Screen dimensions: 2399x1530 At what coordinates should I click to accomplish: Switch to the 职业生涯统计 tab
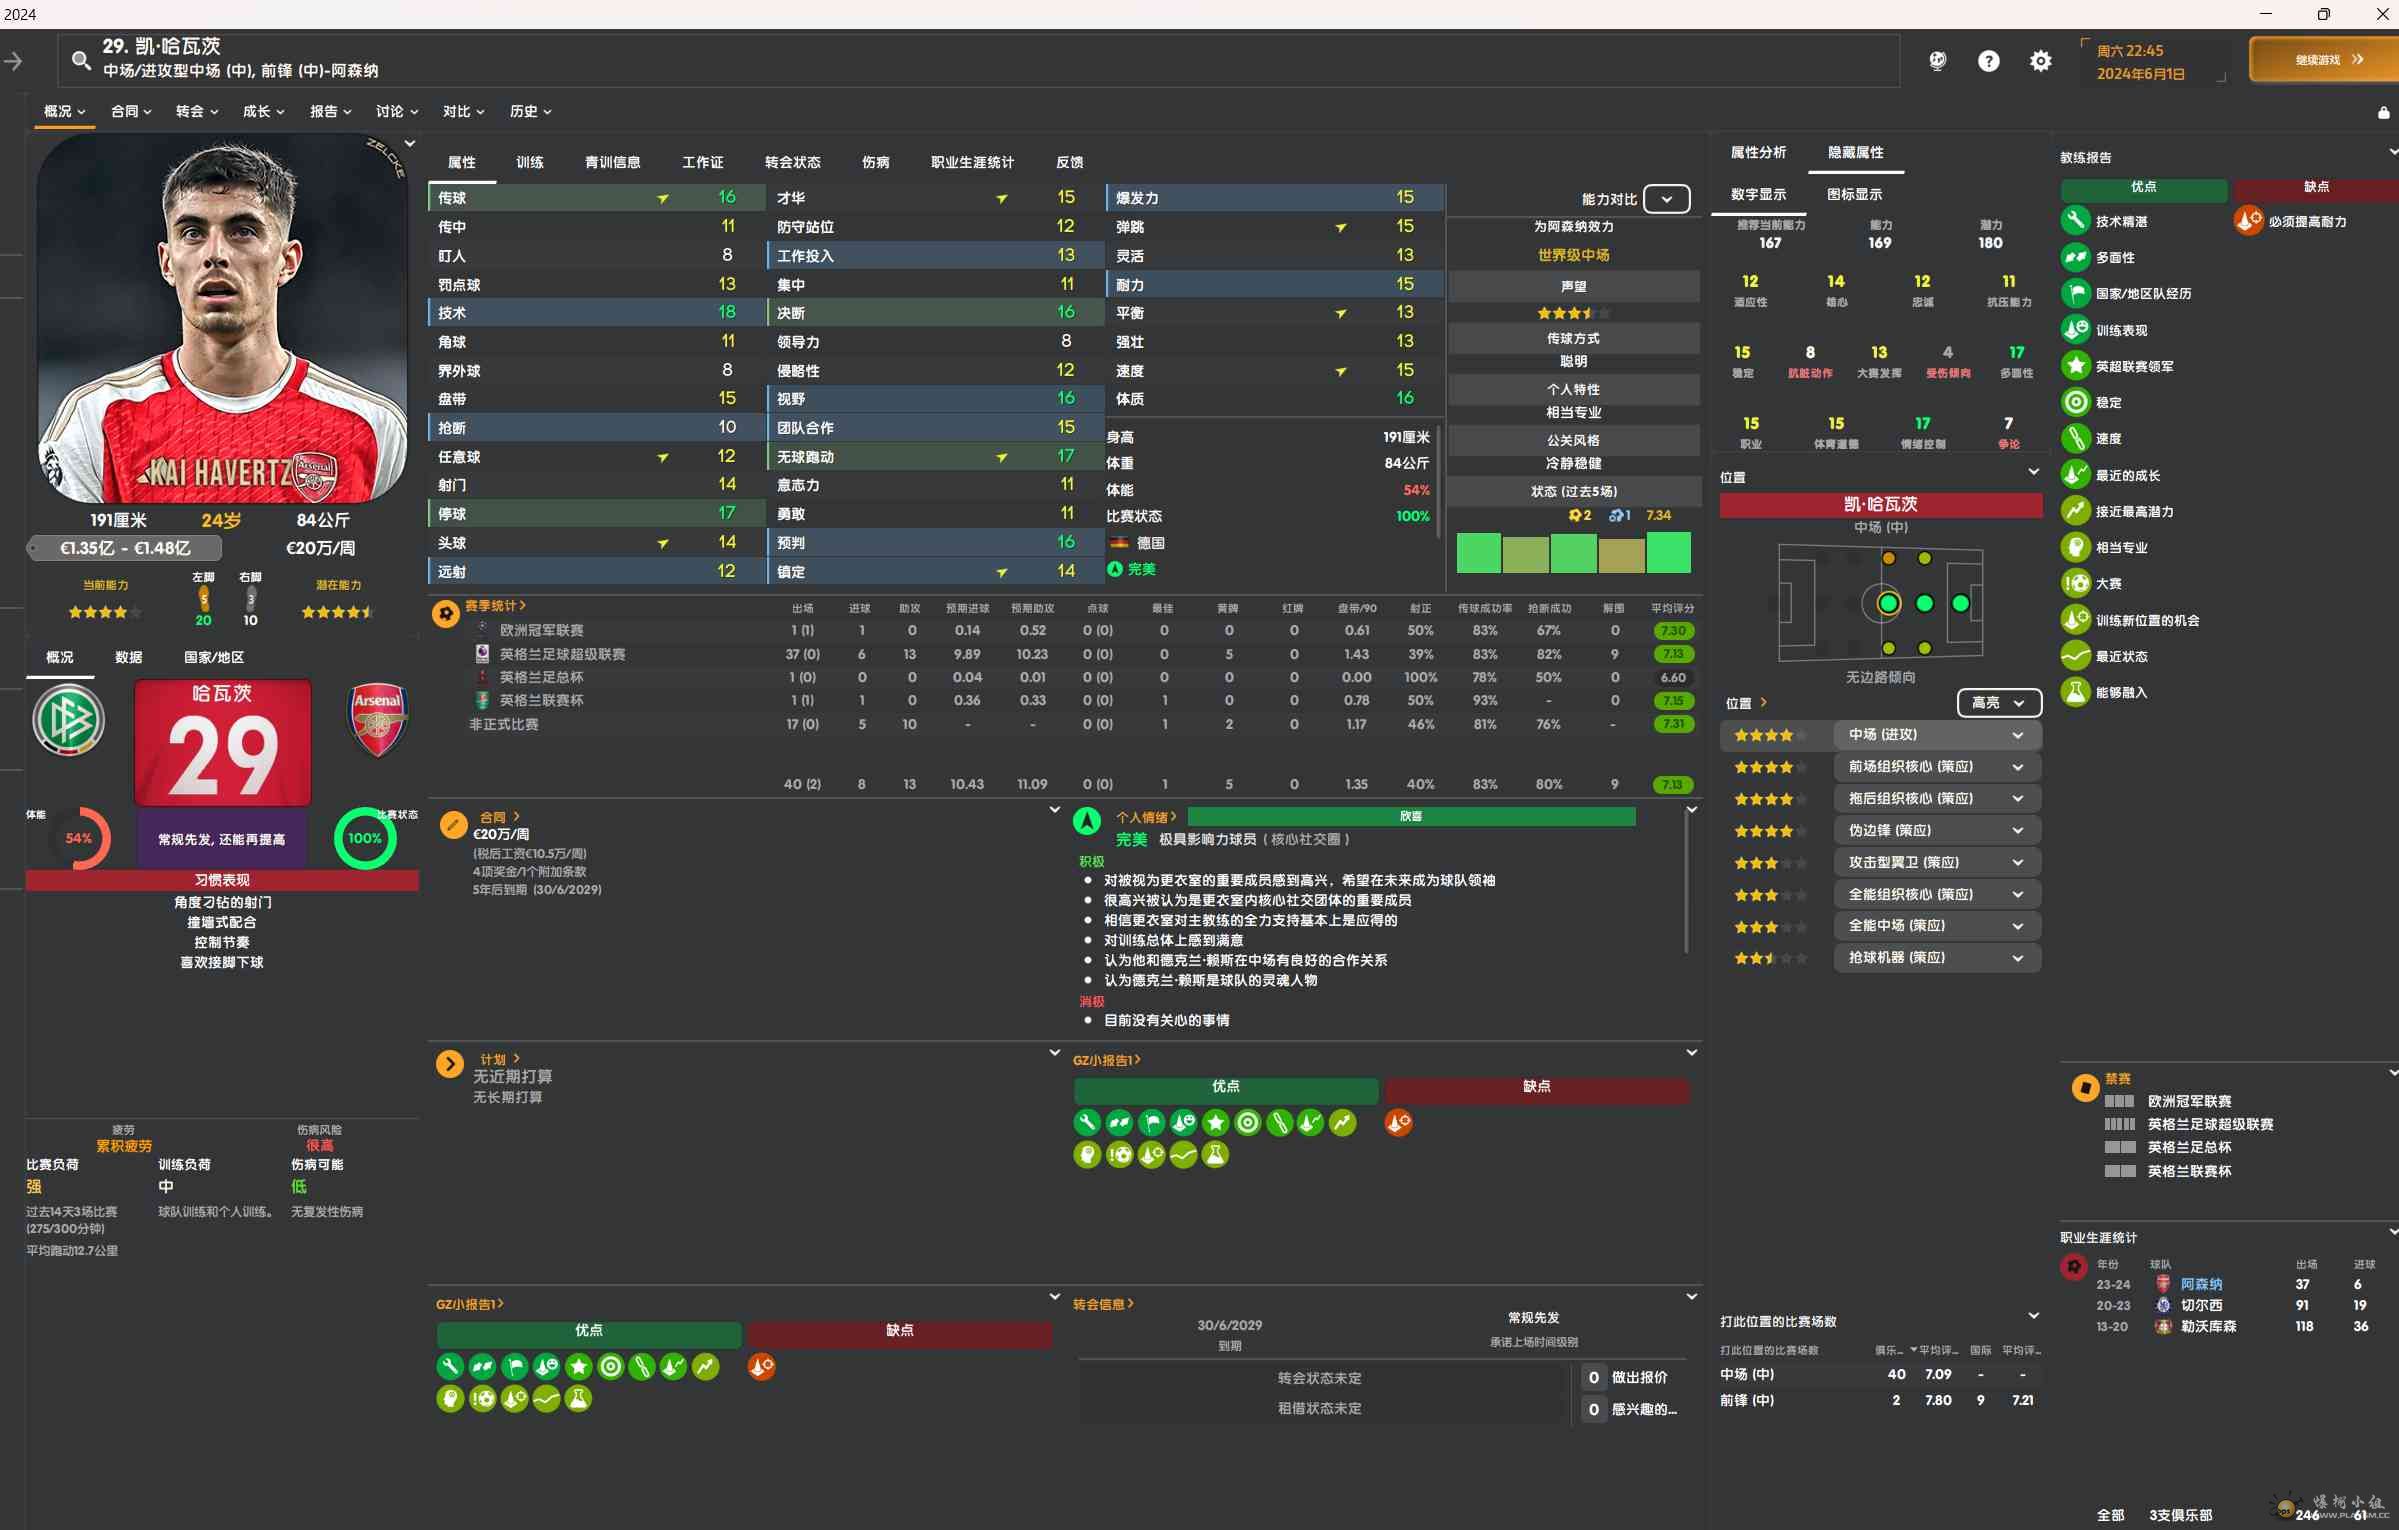pyautogui.click(x=972, y=162)
